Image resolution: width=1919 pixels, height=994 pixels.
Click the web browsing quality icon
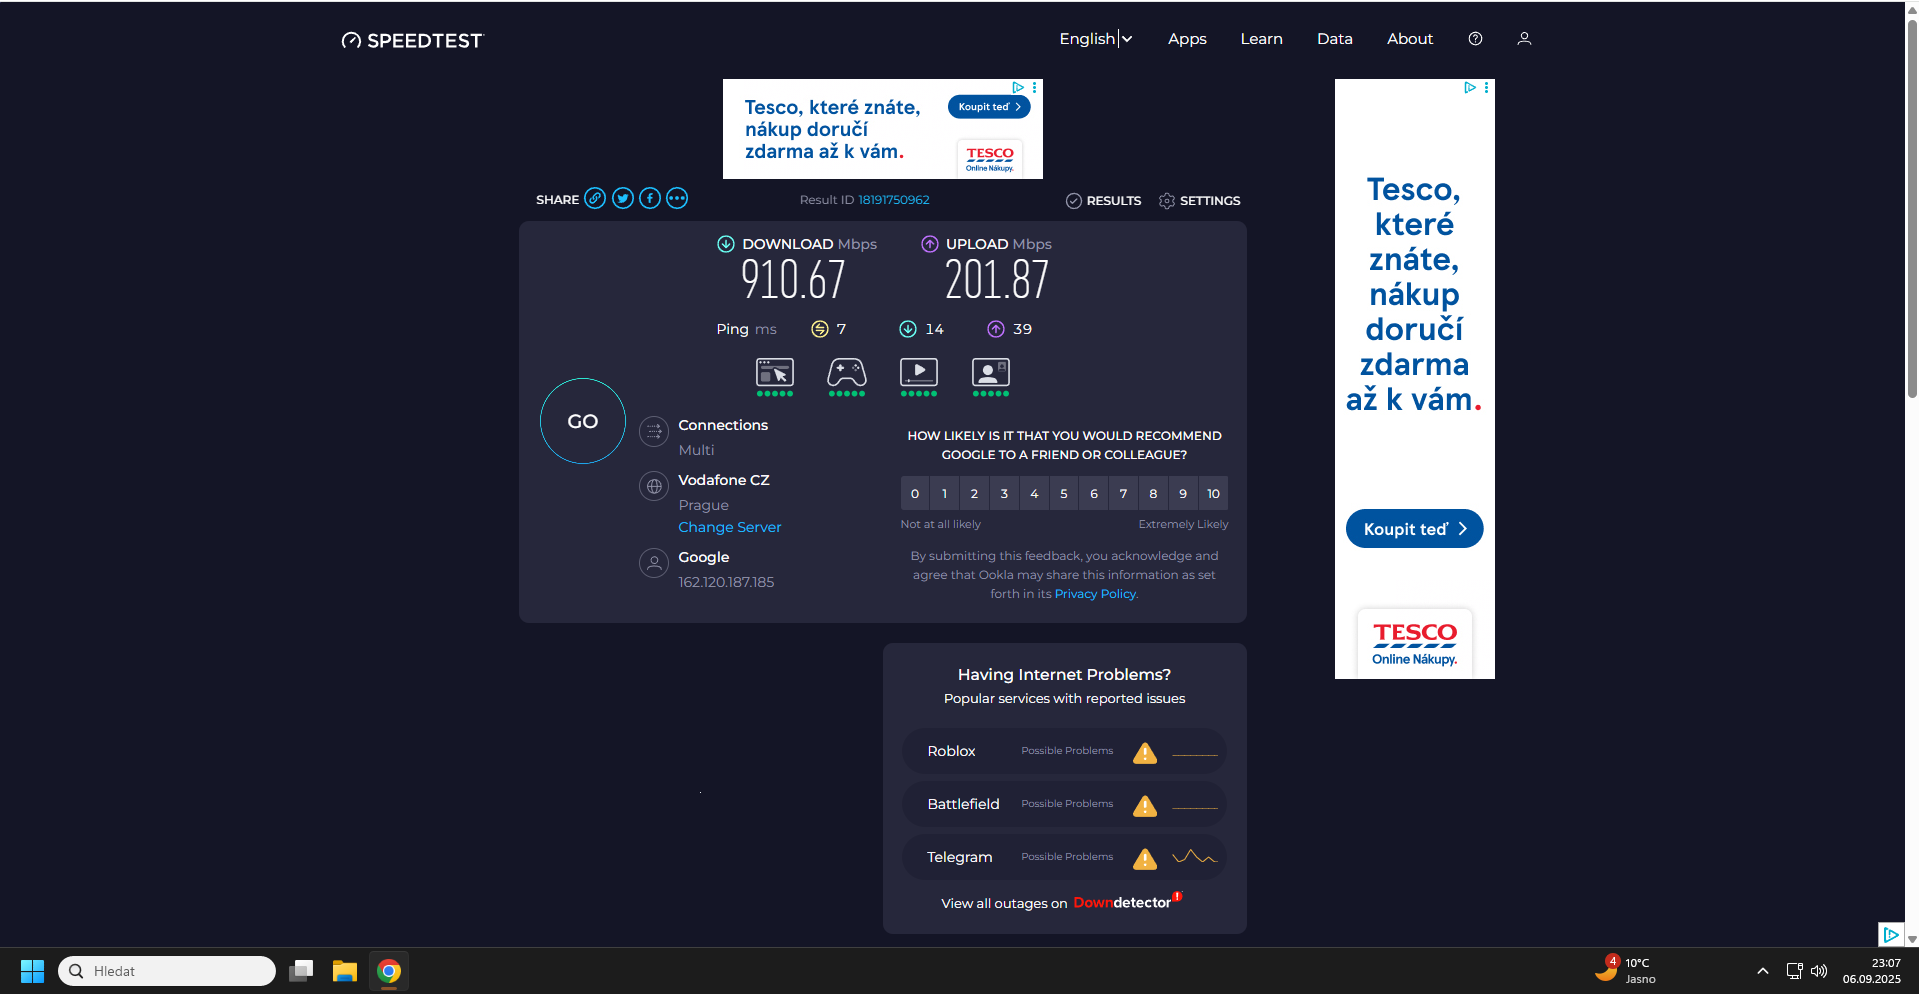coord(775,373)
